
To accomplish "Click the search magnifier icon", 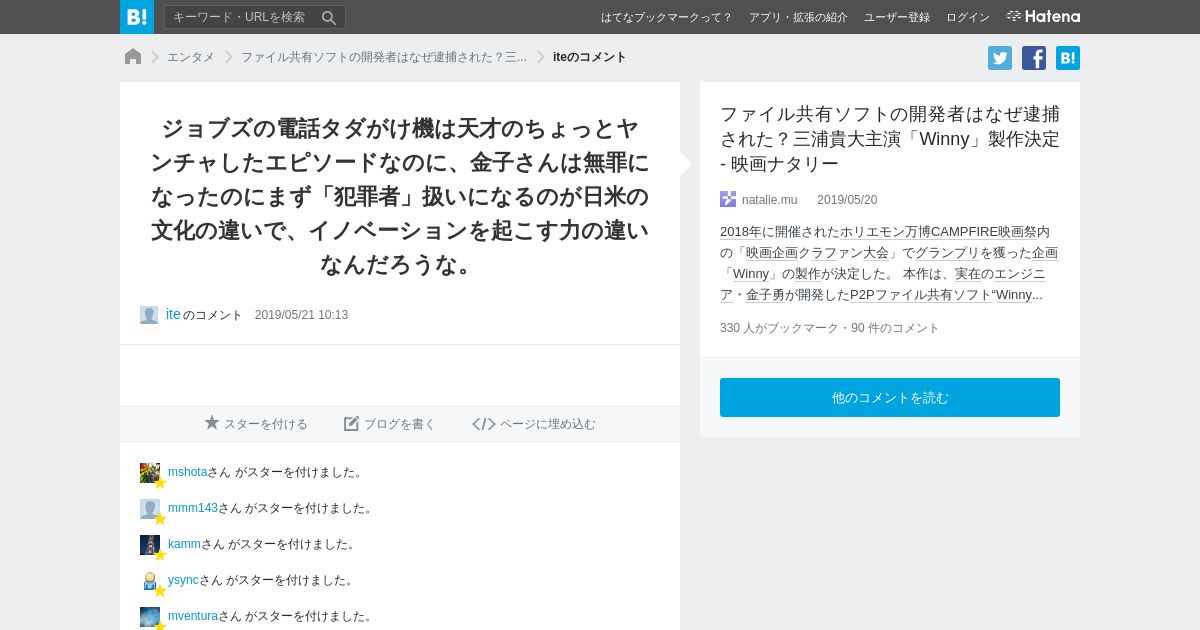I will point(329,17).
